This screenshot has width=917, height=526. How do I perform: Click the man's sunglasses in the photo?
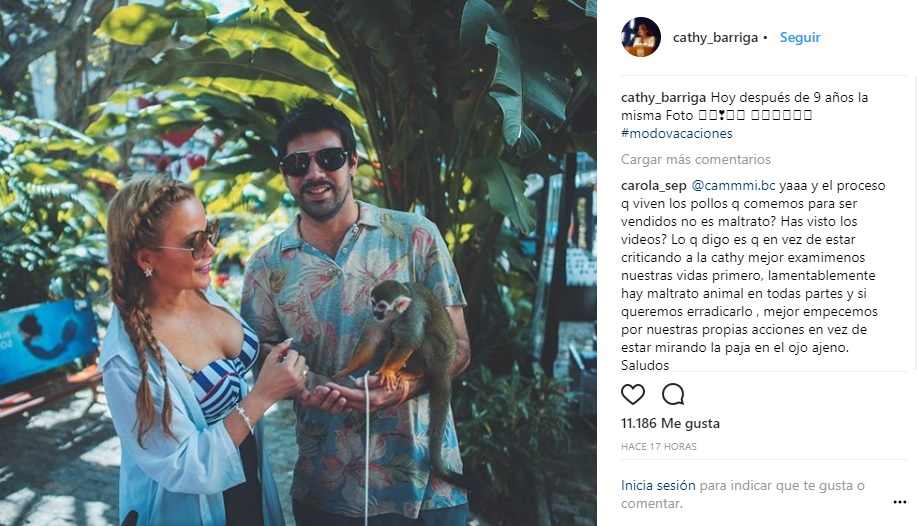(x=313, y=161)
